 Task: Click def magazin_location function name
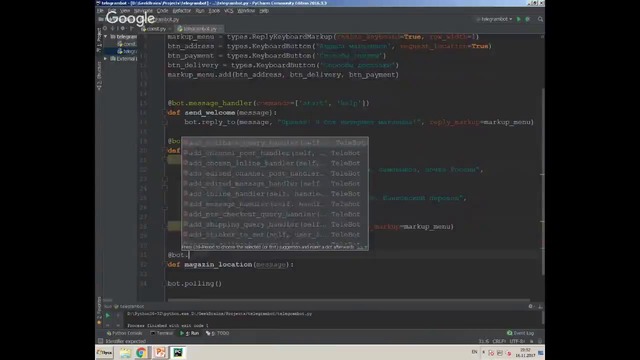tap(218, 264)
